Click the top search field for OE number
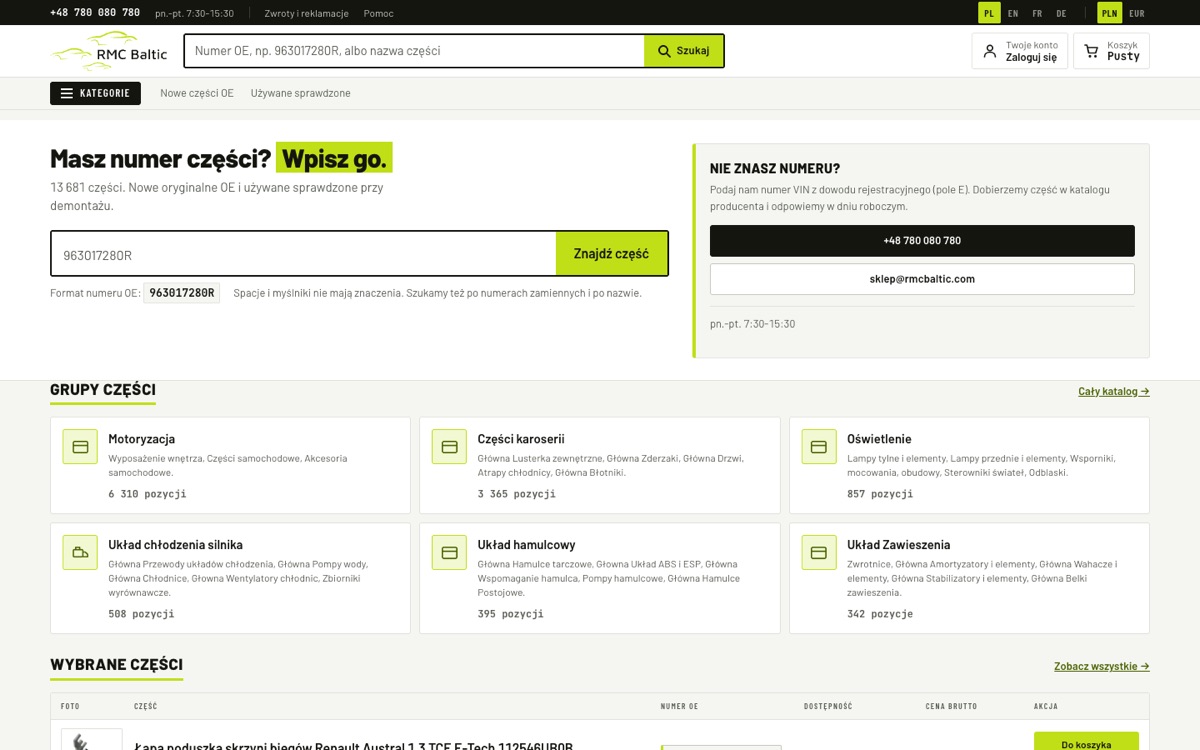 (x=414, y=51)
